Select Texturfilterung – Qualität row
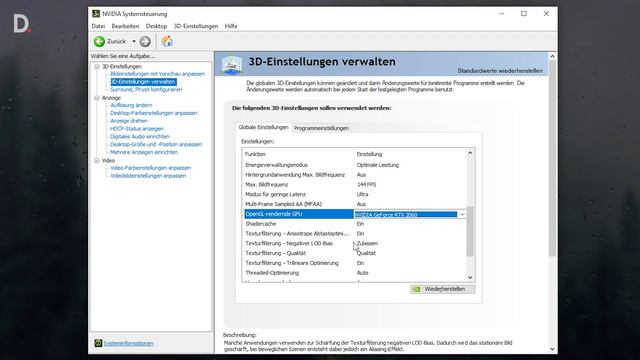640x360 pixels. tap(355, 253)
